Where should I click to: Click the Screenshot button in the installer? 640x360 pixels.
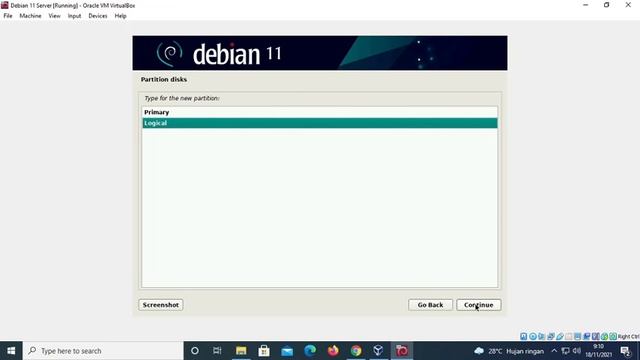pyautogui.click(x=161, y=305)
